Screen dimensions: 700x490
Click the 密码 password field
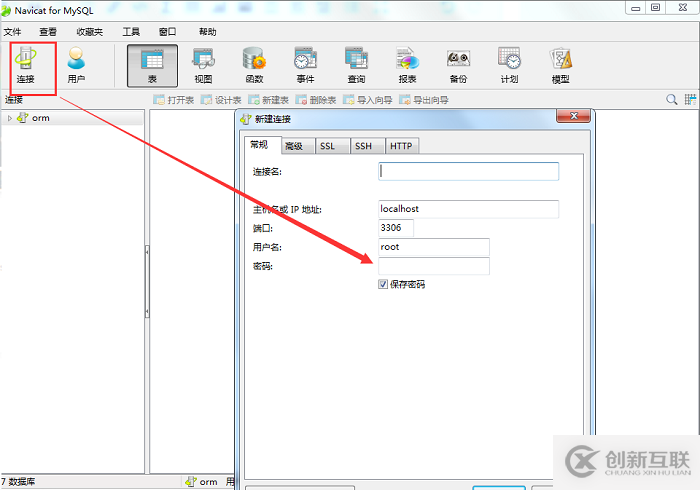click(433, 266)
